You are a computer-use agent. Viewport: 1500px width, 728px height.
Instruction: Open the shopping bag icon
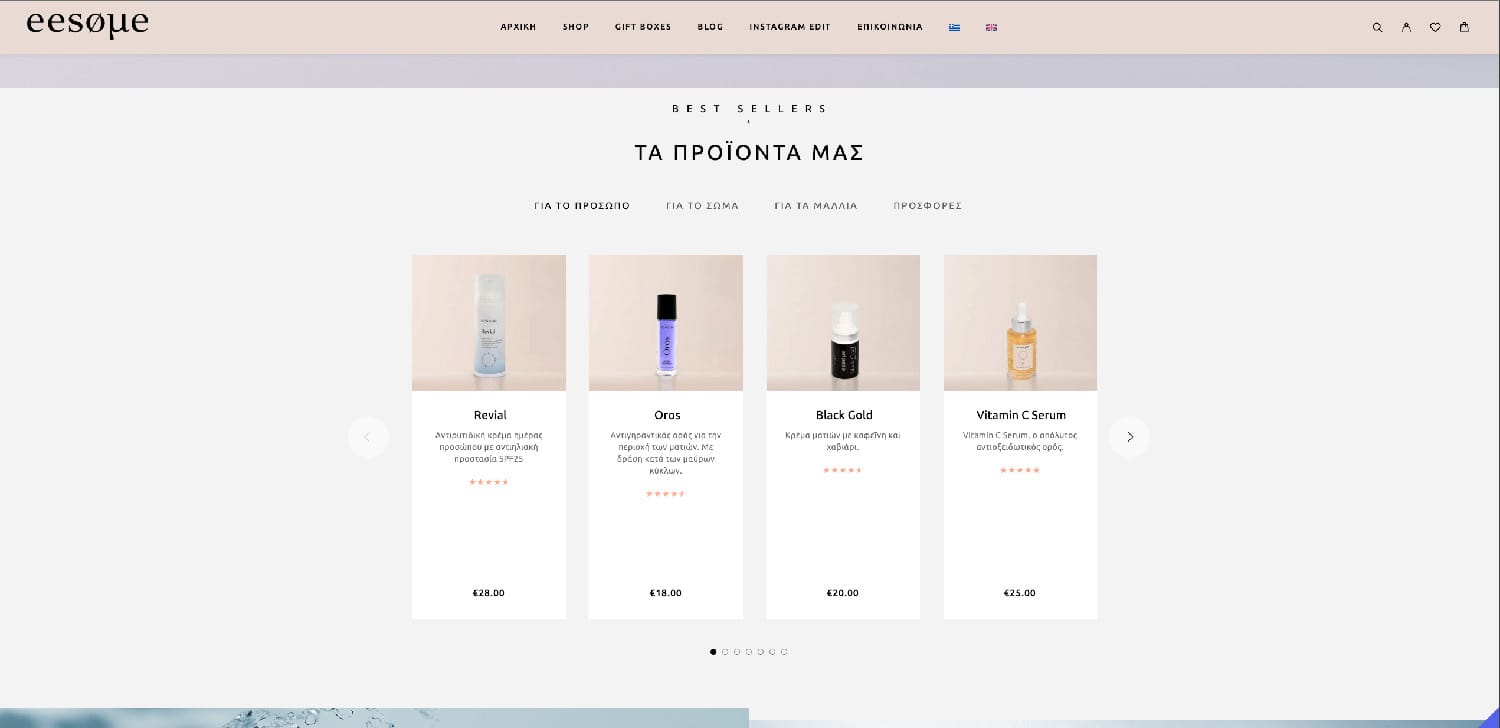click(x=1464, y=27)
